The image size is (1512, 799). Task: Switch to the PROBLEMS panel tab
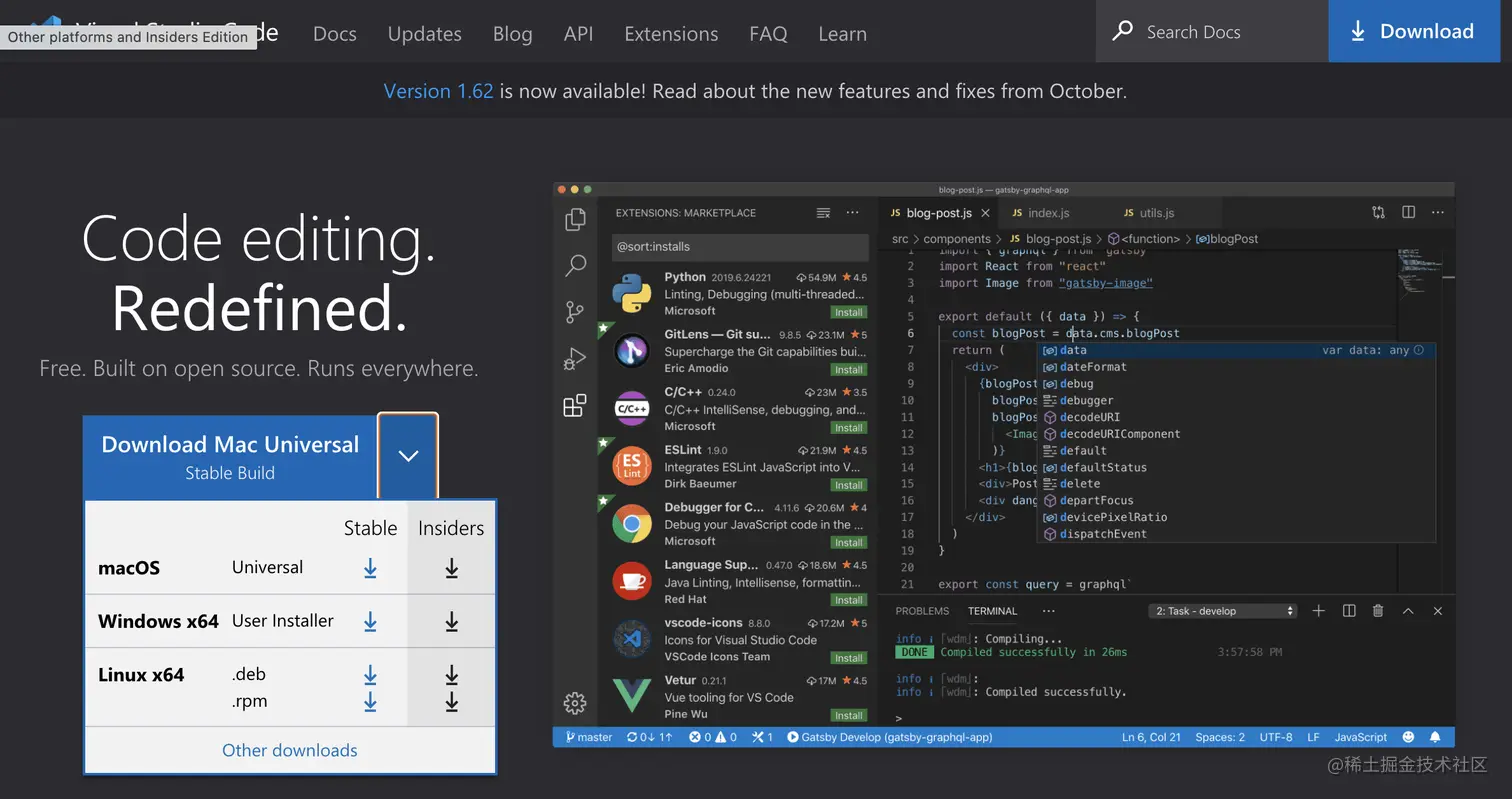click(922, 611)
